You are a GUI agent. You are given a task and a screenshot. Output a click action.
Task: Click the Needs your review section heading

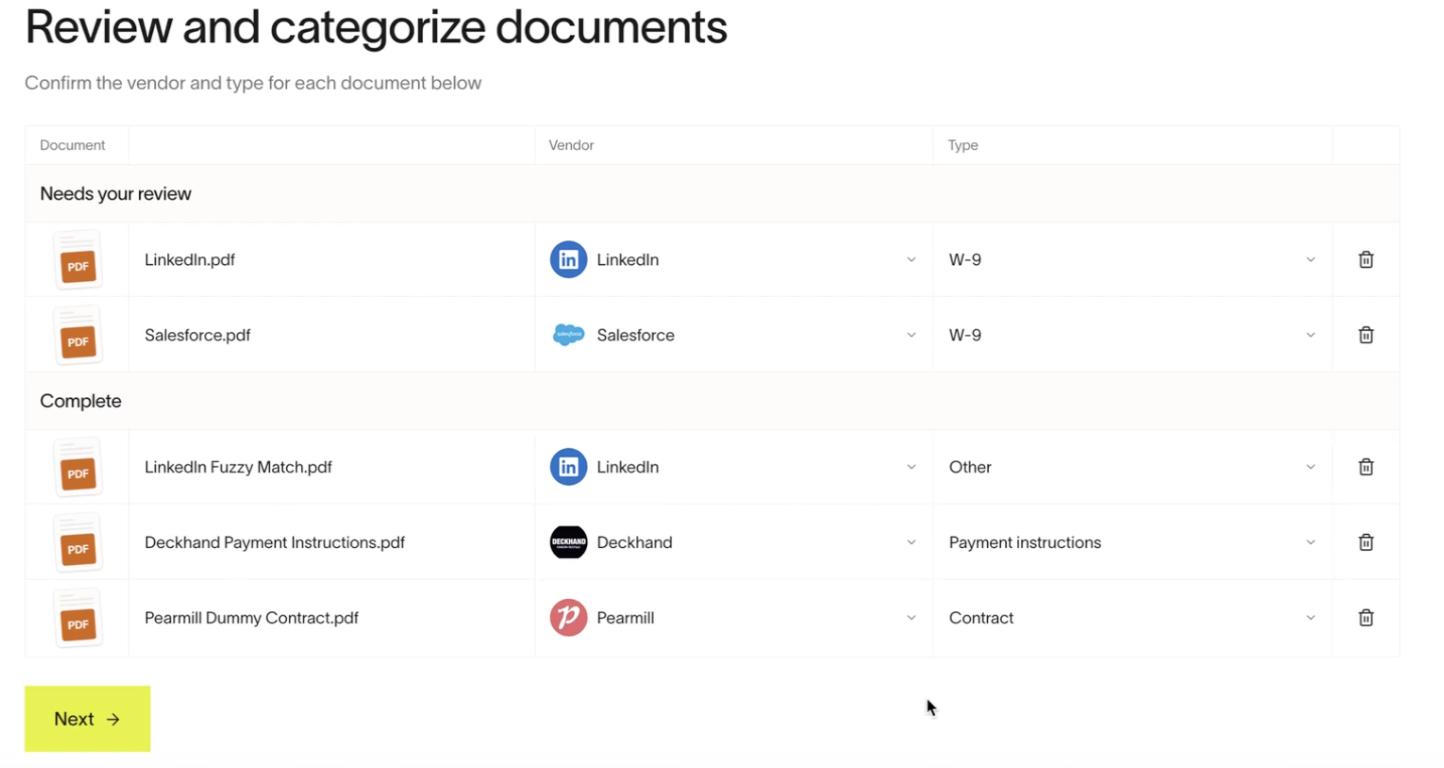[116, 194]
